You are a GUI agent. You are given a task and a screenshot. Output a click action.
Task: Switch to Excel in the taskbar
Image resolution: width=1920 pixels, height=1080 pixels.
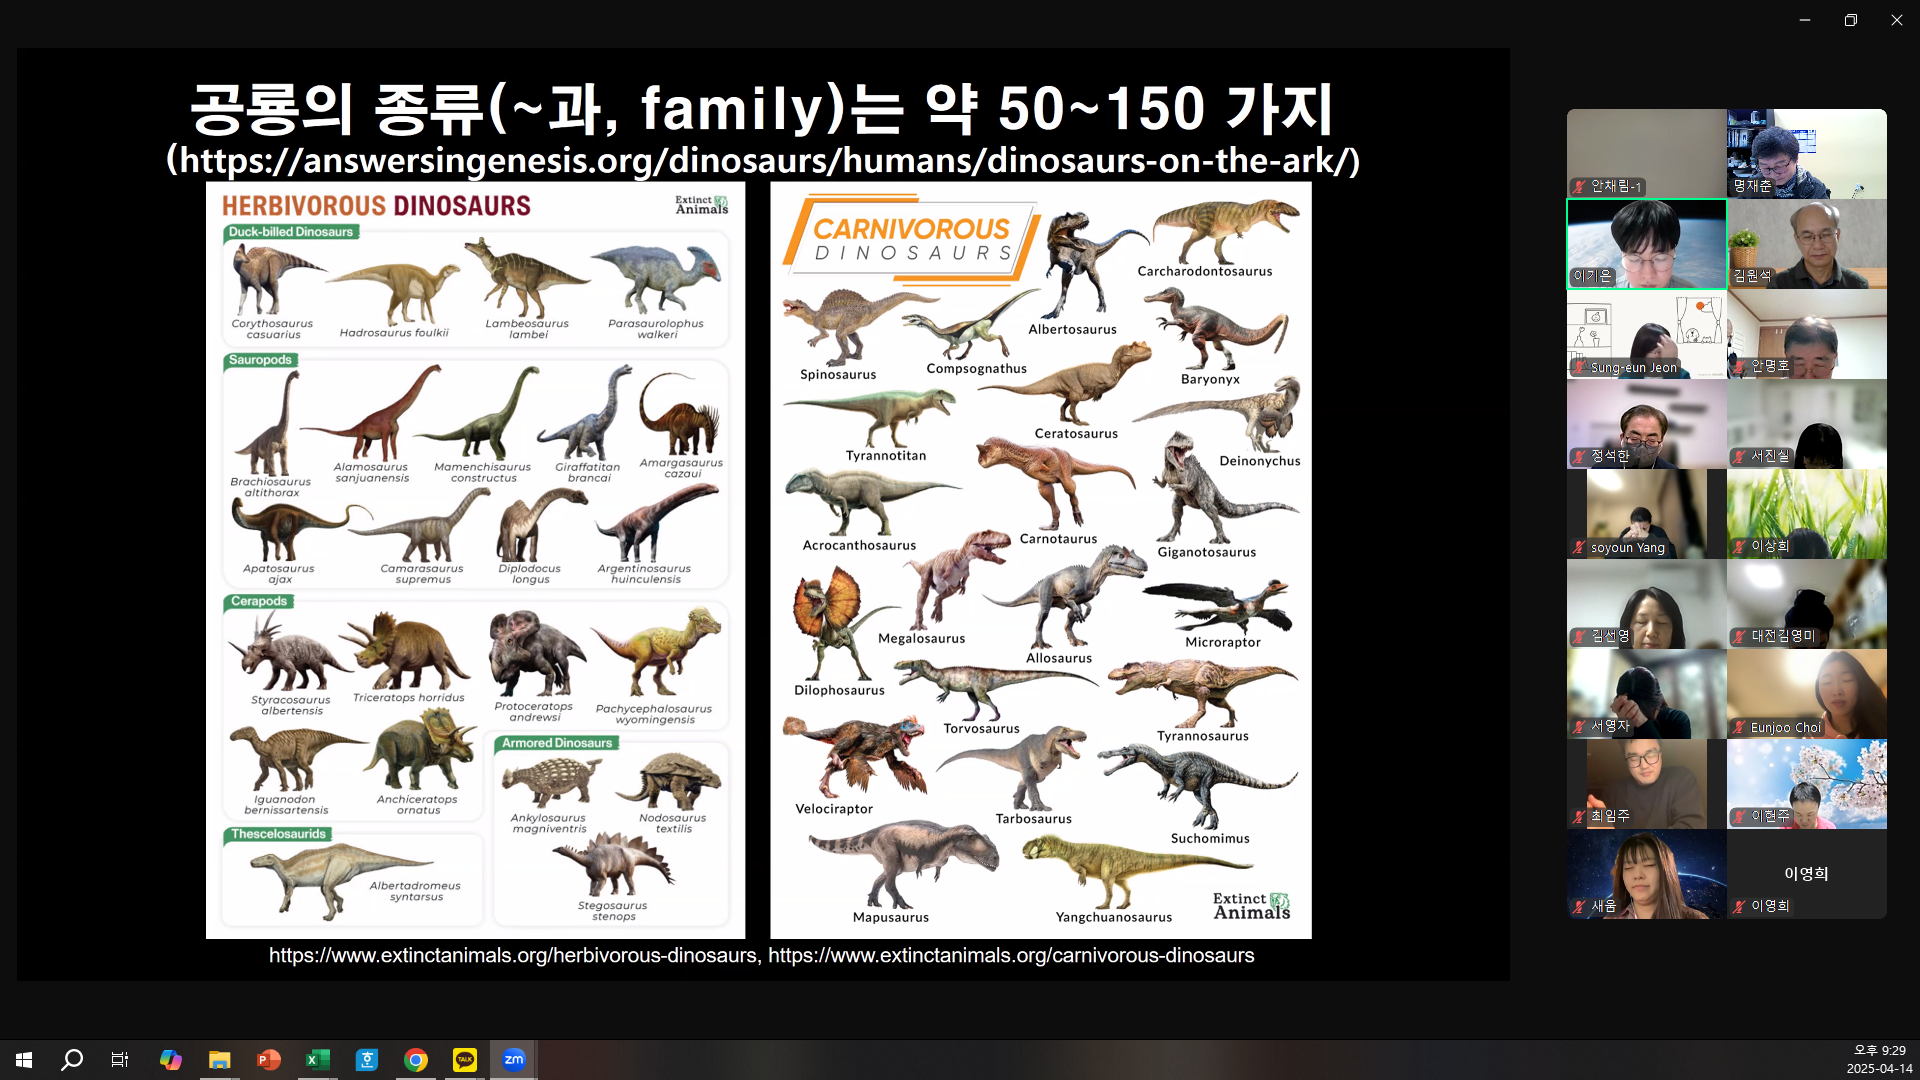tap(317, 1059)
